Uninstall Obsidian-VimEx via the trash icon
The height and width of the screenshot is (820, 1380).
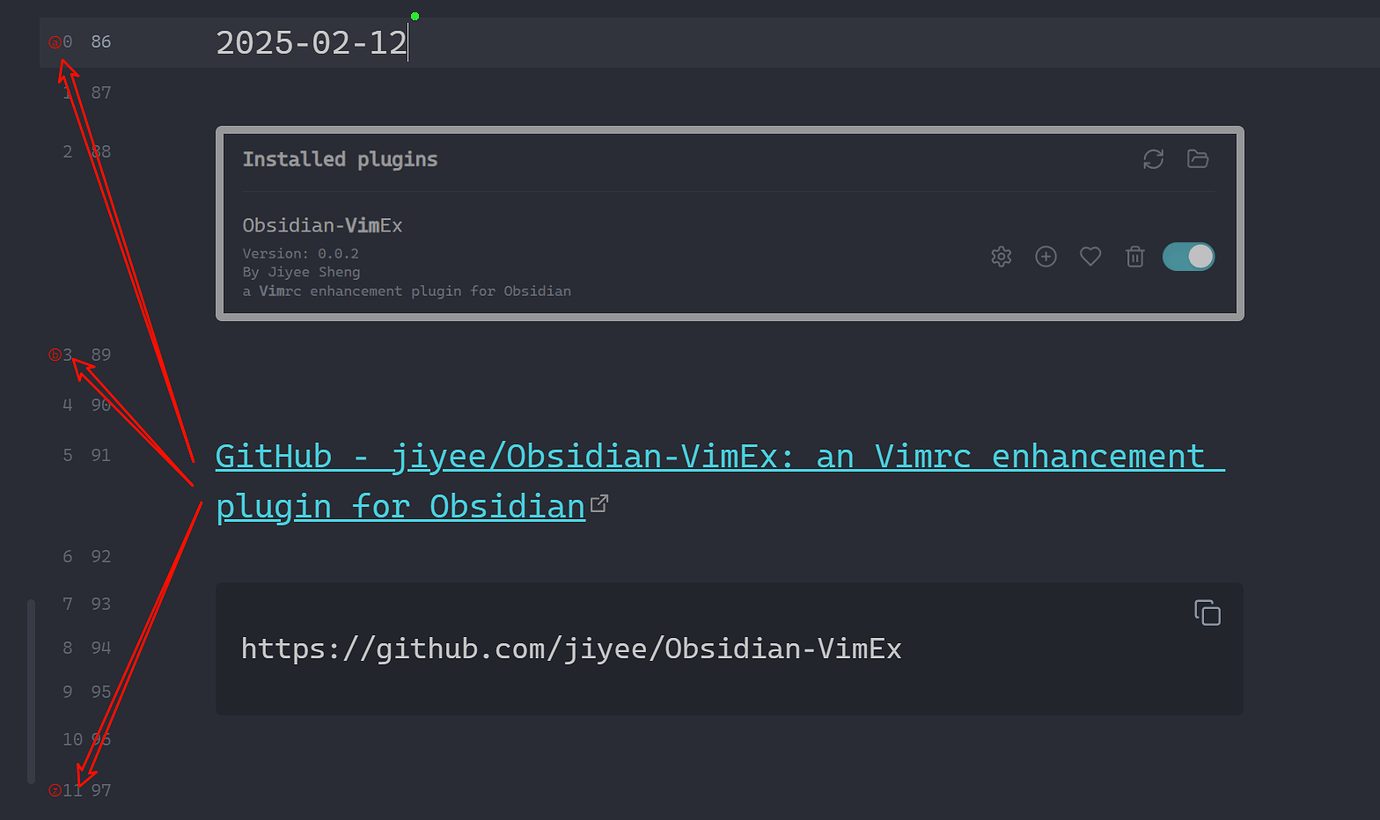pyautogui.click(x=1134, y=256)
